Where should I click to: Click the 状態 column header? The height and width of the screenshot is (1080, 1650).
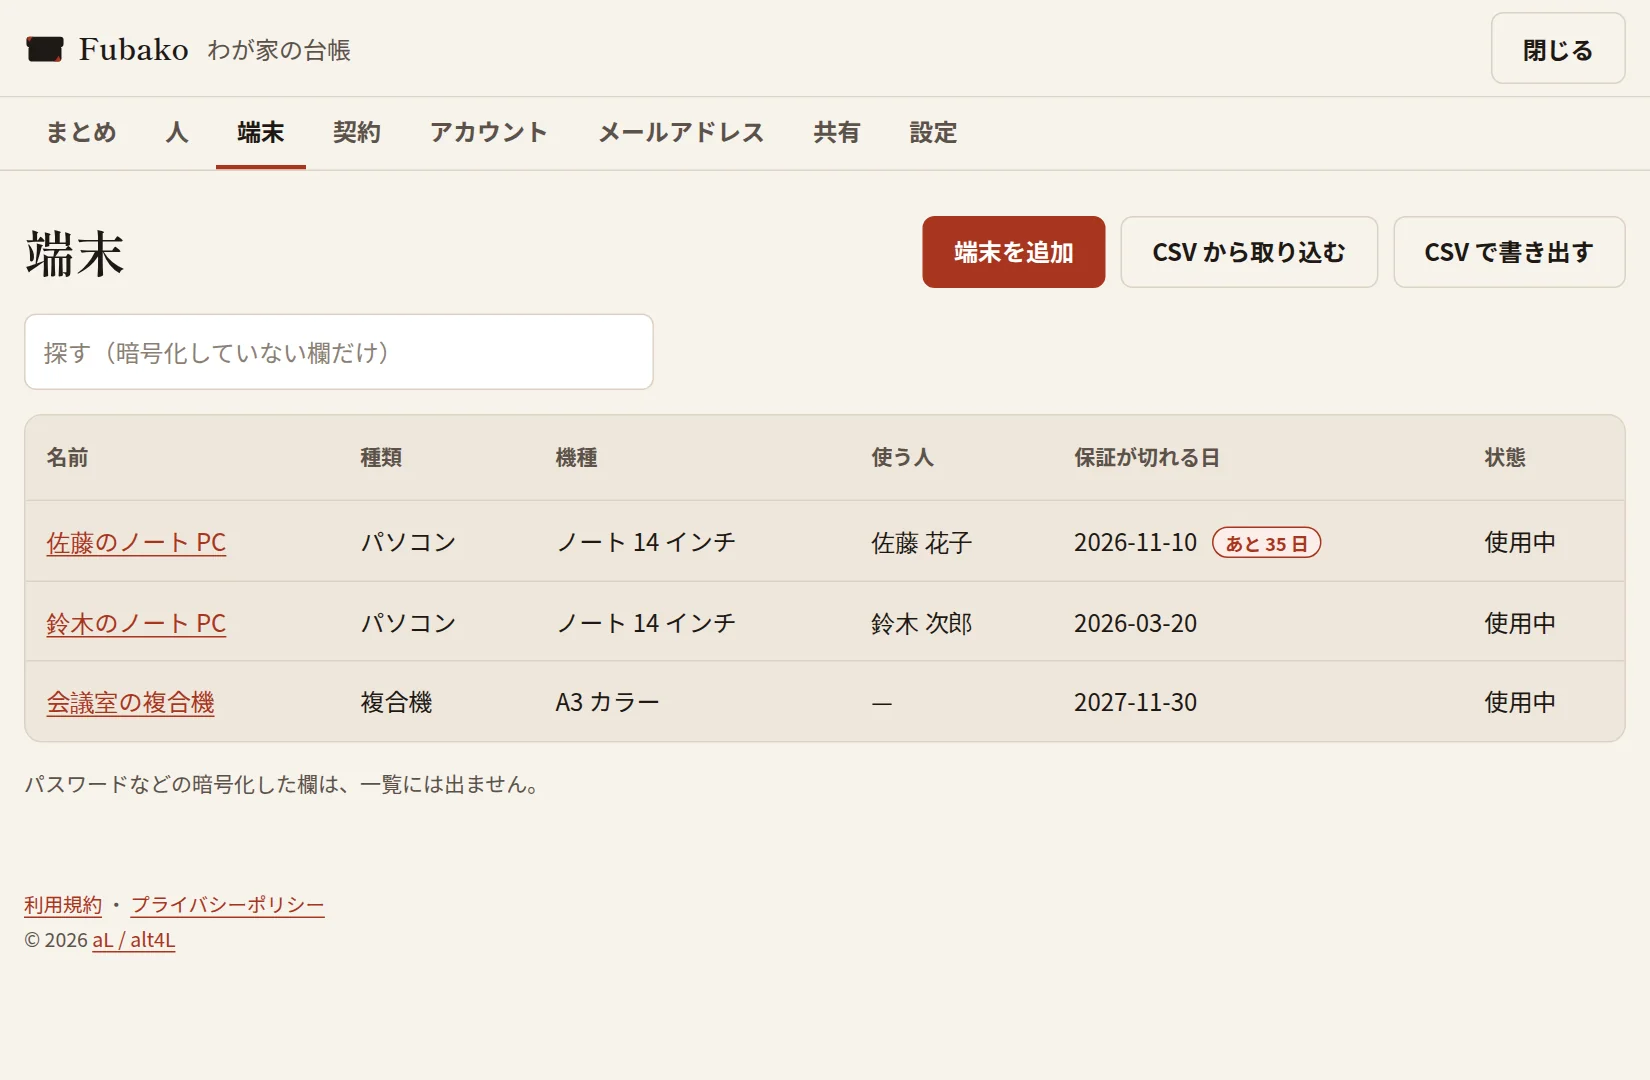(1505, 458)
